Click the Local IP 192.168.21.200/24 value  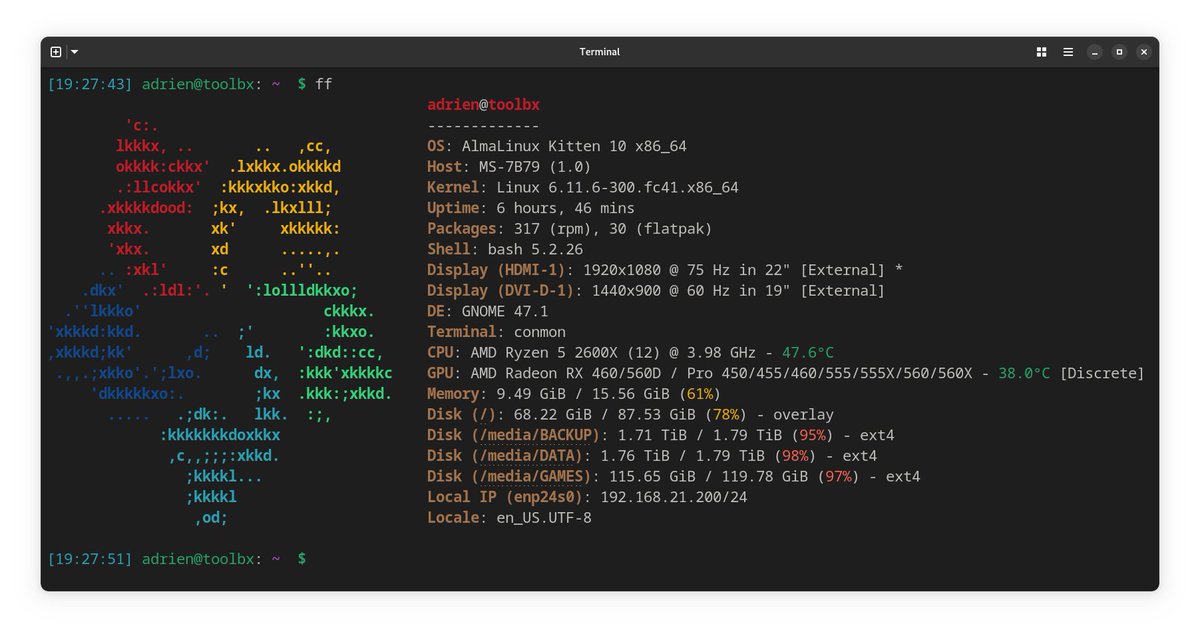click(673, 497)
